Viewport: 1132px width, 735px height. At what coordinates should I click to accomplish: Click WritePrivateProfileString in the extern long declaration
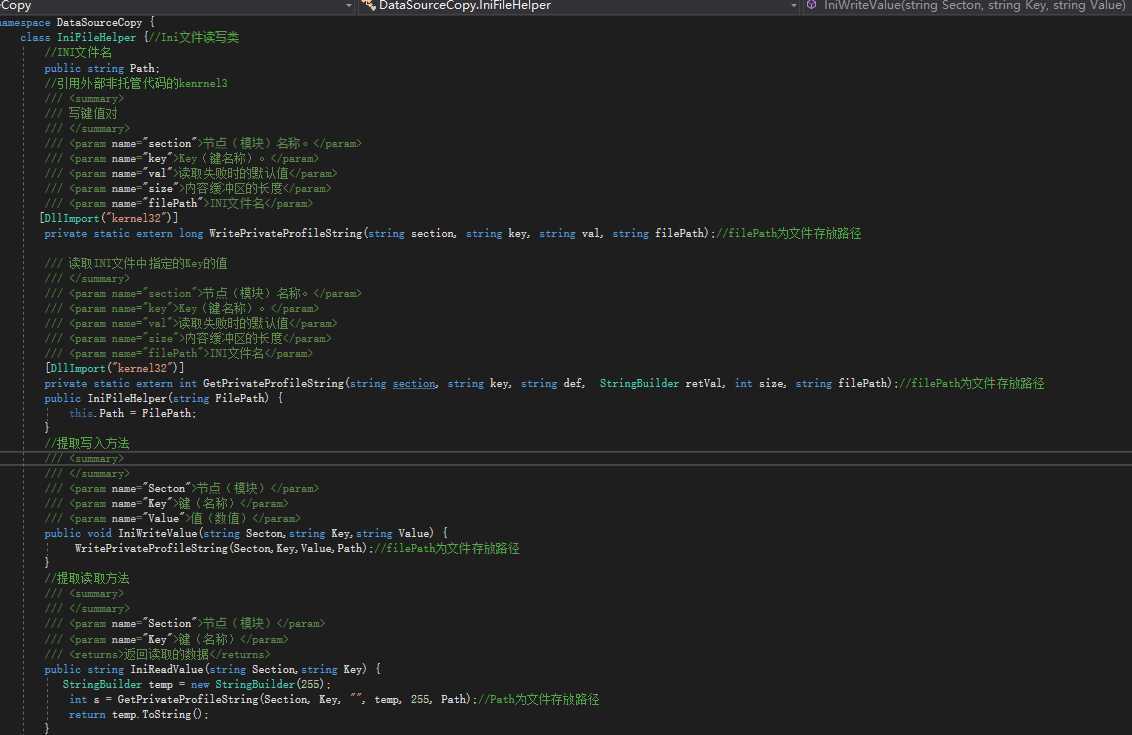click(285, 233)
